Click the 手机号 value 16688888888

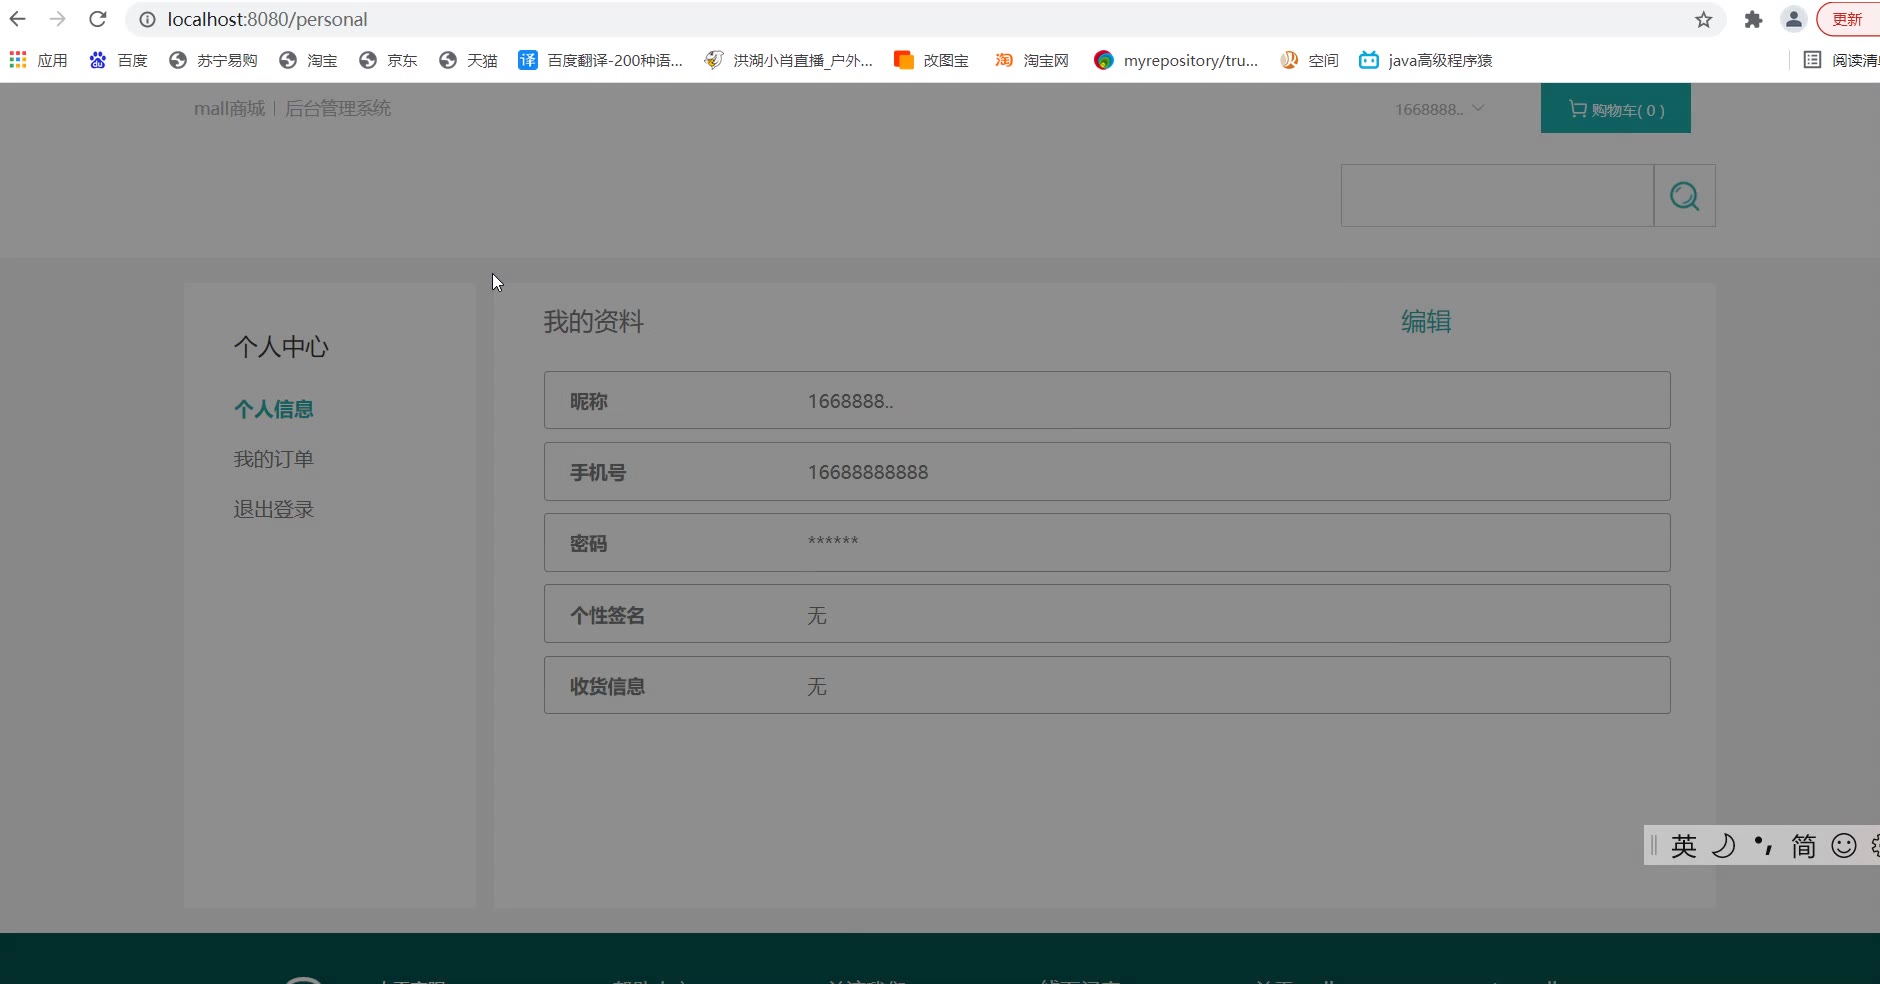point(868,472)
